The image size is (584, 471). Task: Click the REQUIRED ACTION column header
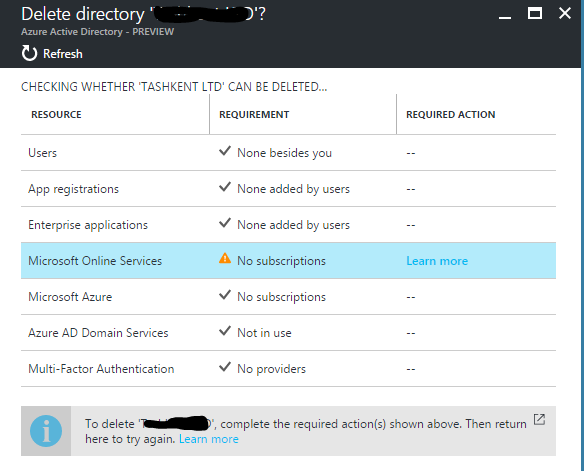point(451,114)
